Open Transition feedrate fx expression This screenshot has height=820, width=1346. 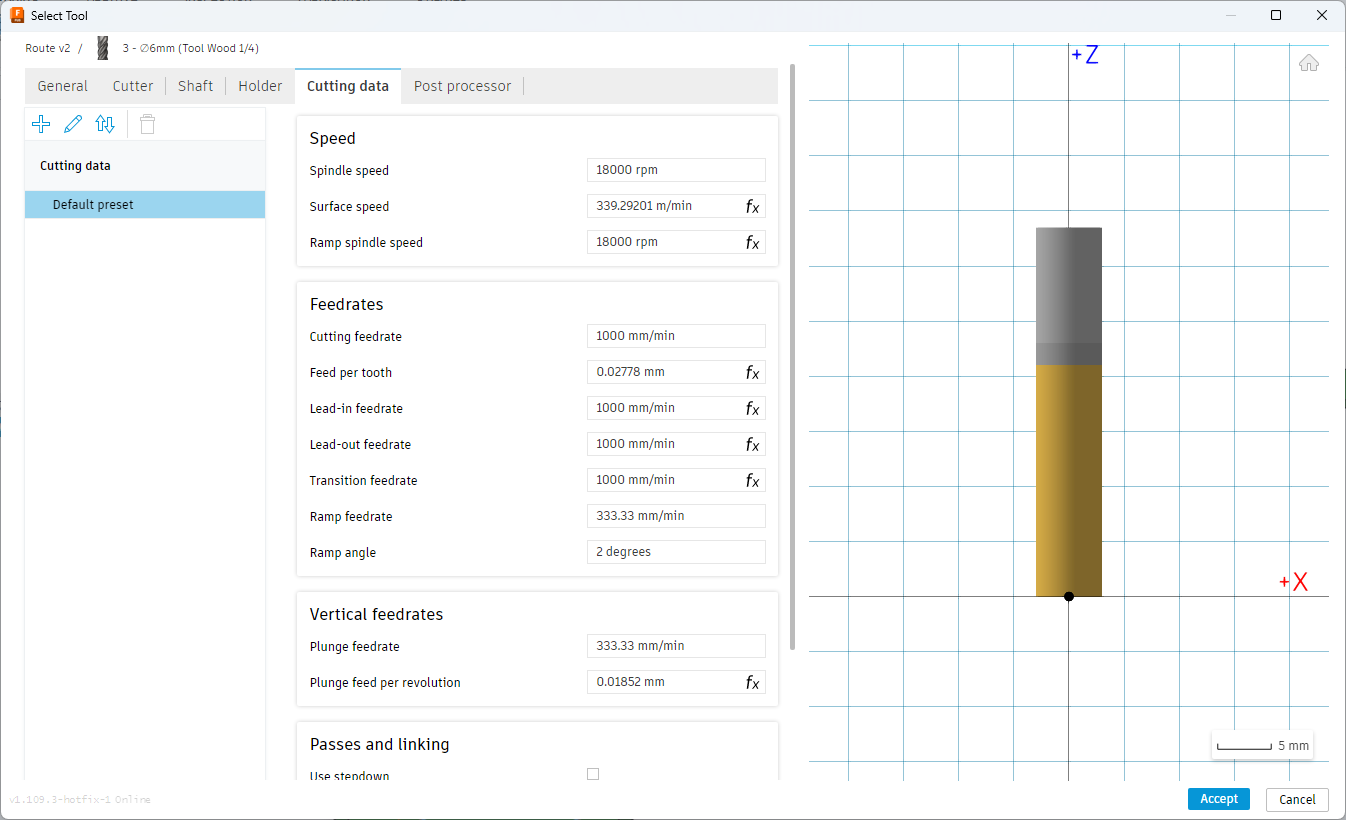pos(753,481)
